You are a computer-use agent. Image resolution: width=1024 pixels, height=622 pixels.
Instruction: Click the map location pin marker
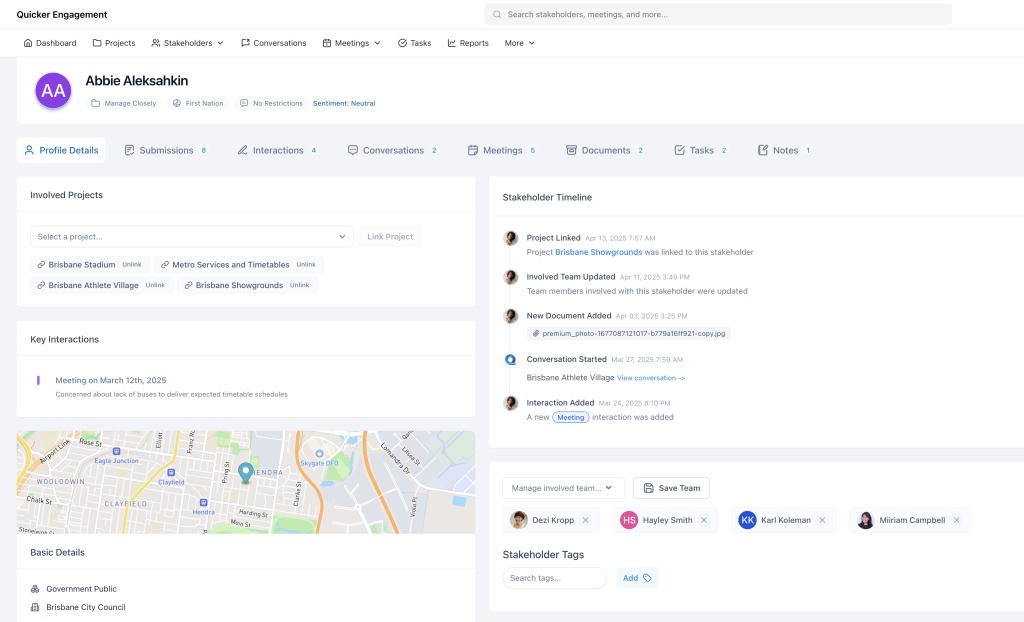pos(245,472)
